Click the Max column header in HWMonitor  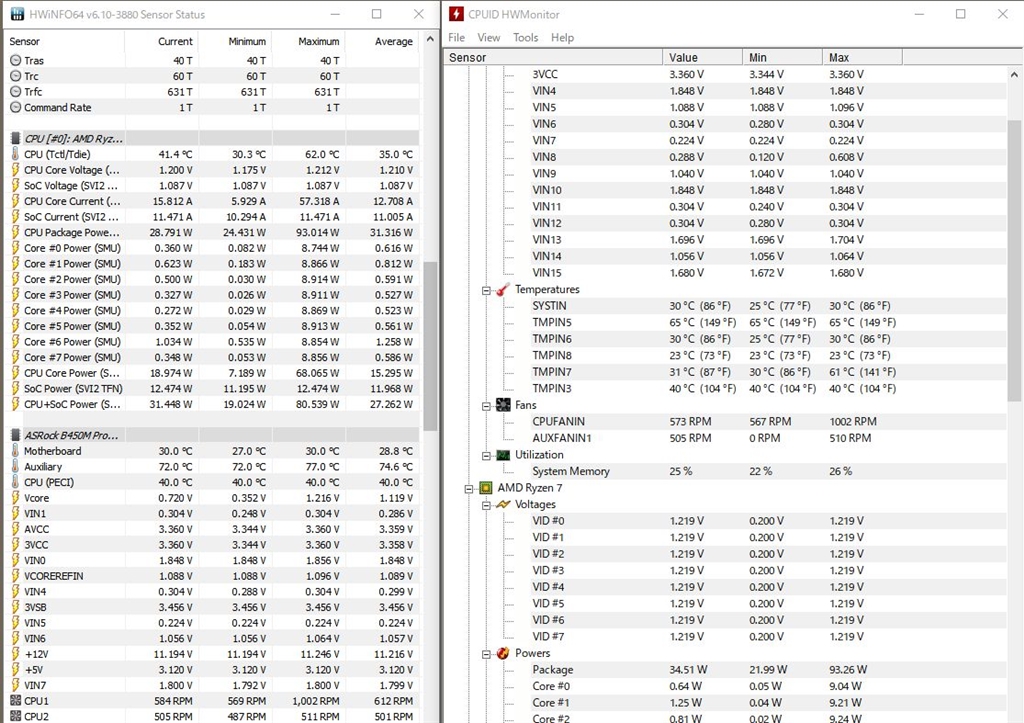[862, 57]
